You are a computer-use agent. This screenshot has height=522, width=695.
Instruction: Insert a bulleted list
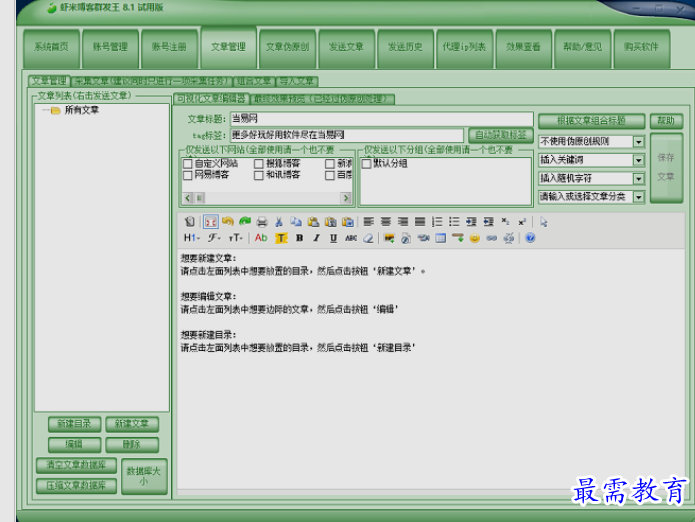pos(454,222)
